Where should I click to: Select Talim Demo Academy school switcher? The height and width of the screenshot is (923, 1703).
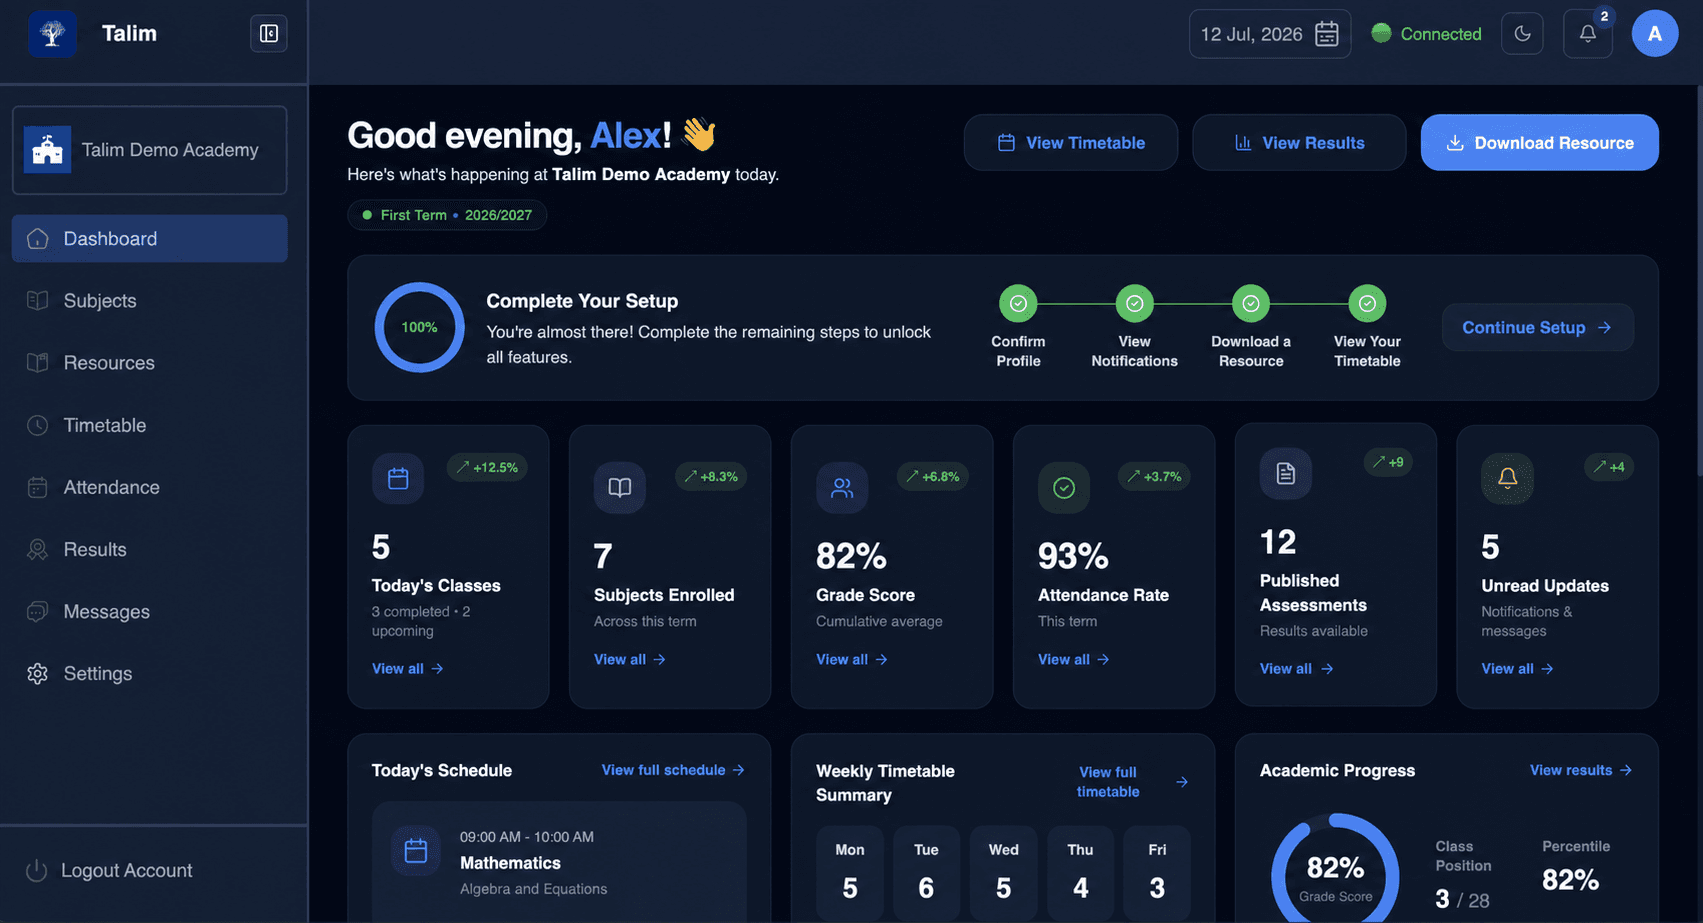[x=150, y=150]
